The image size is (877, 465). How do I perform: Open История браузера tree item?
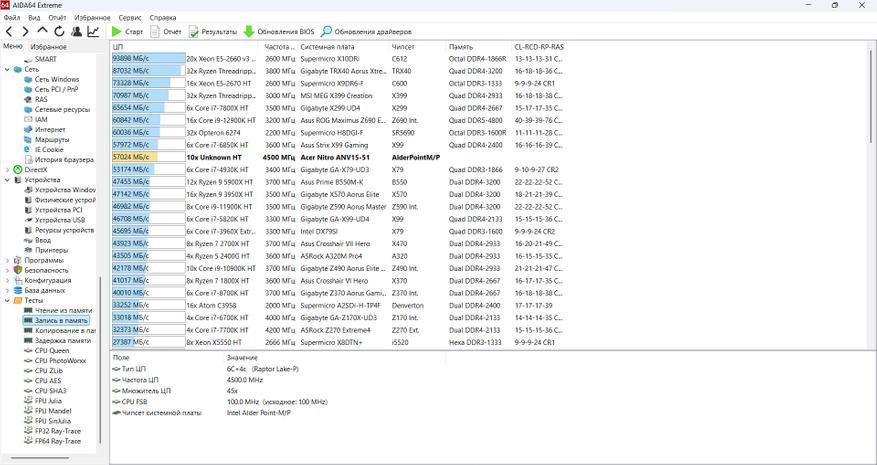(x=64, y=160)
